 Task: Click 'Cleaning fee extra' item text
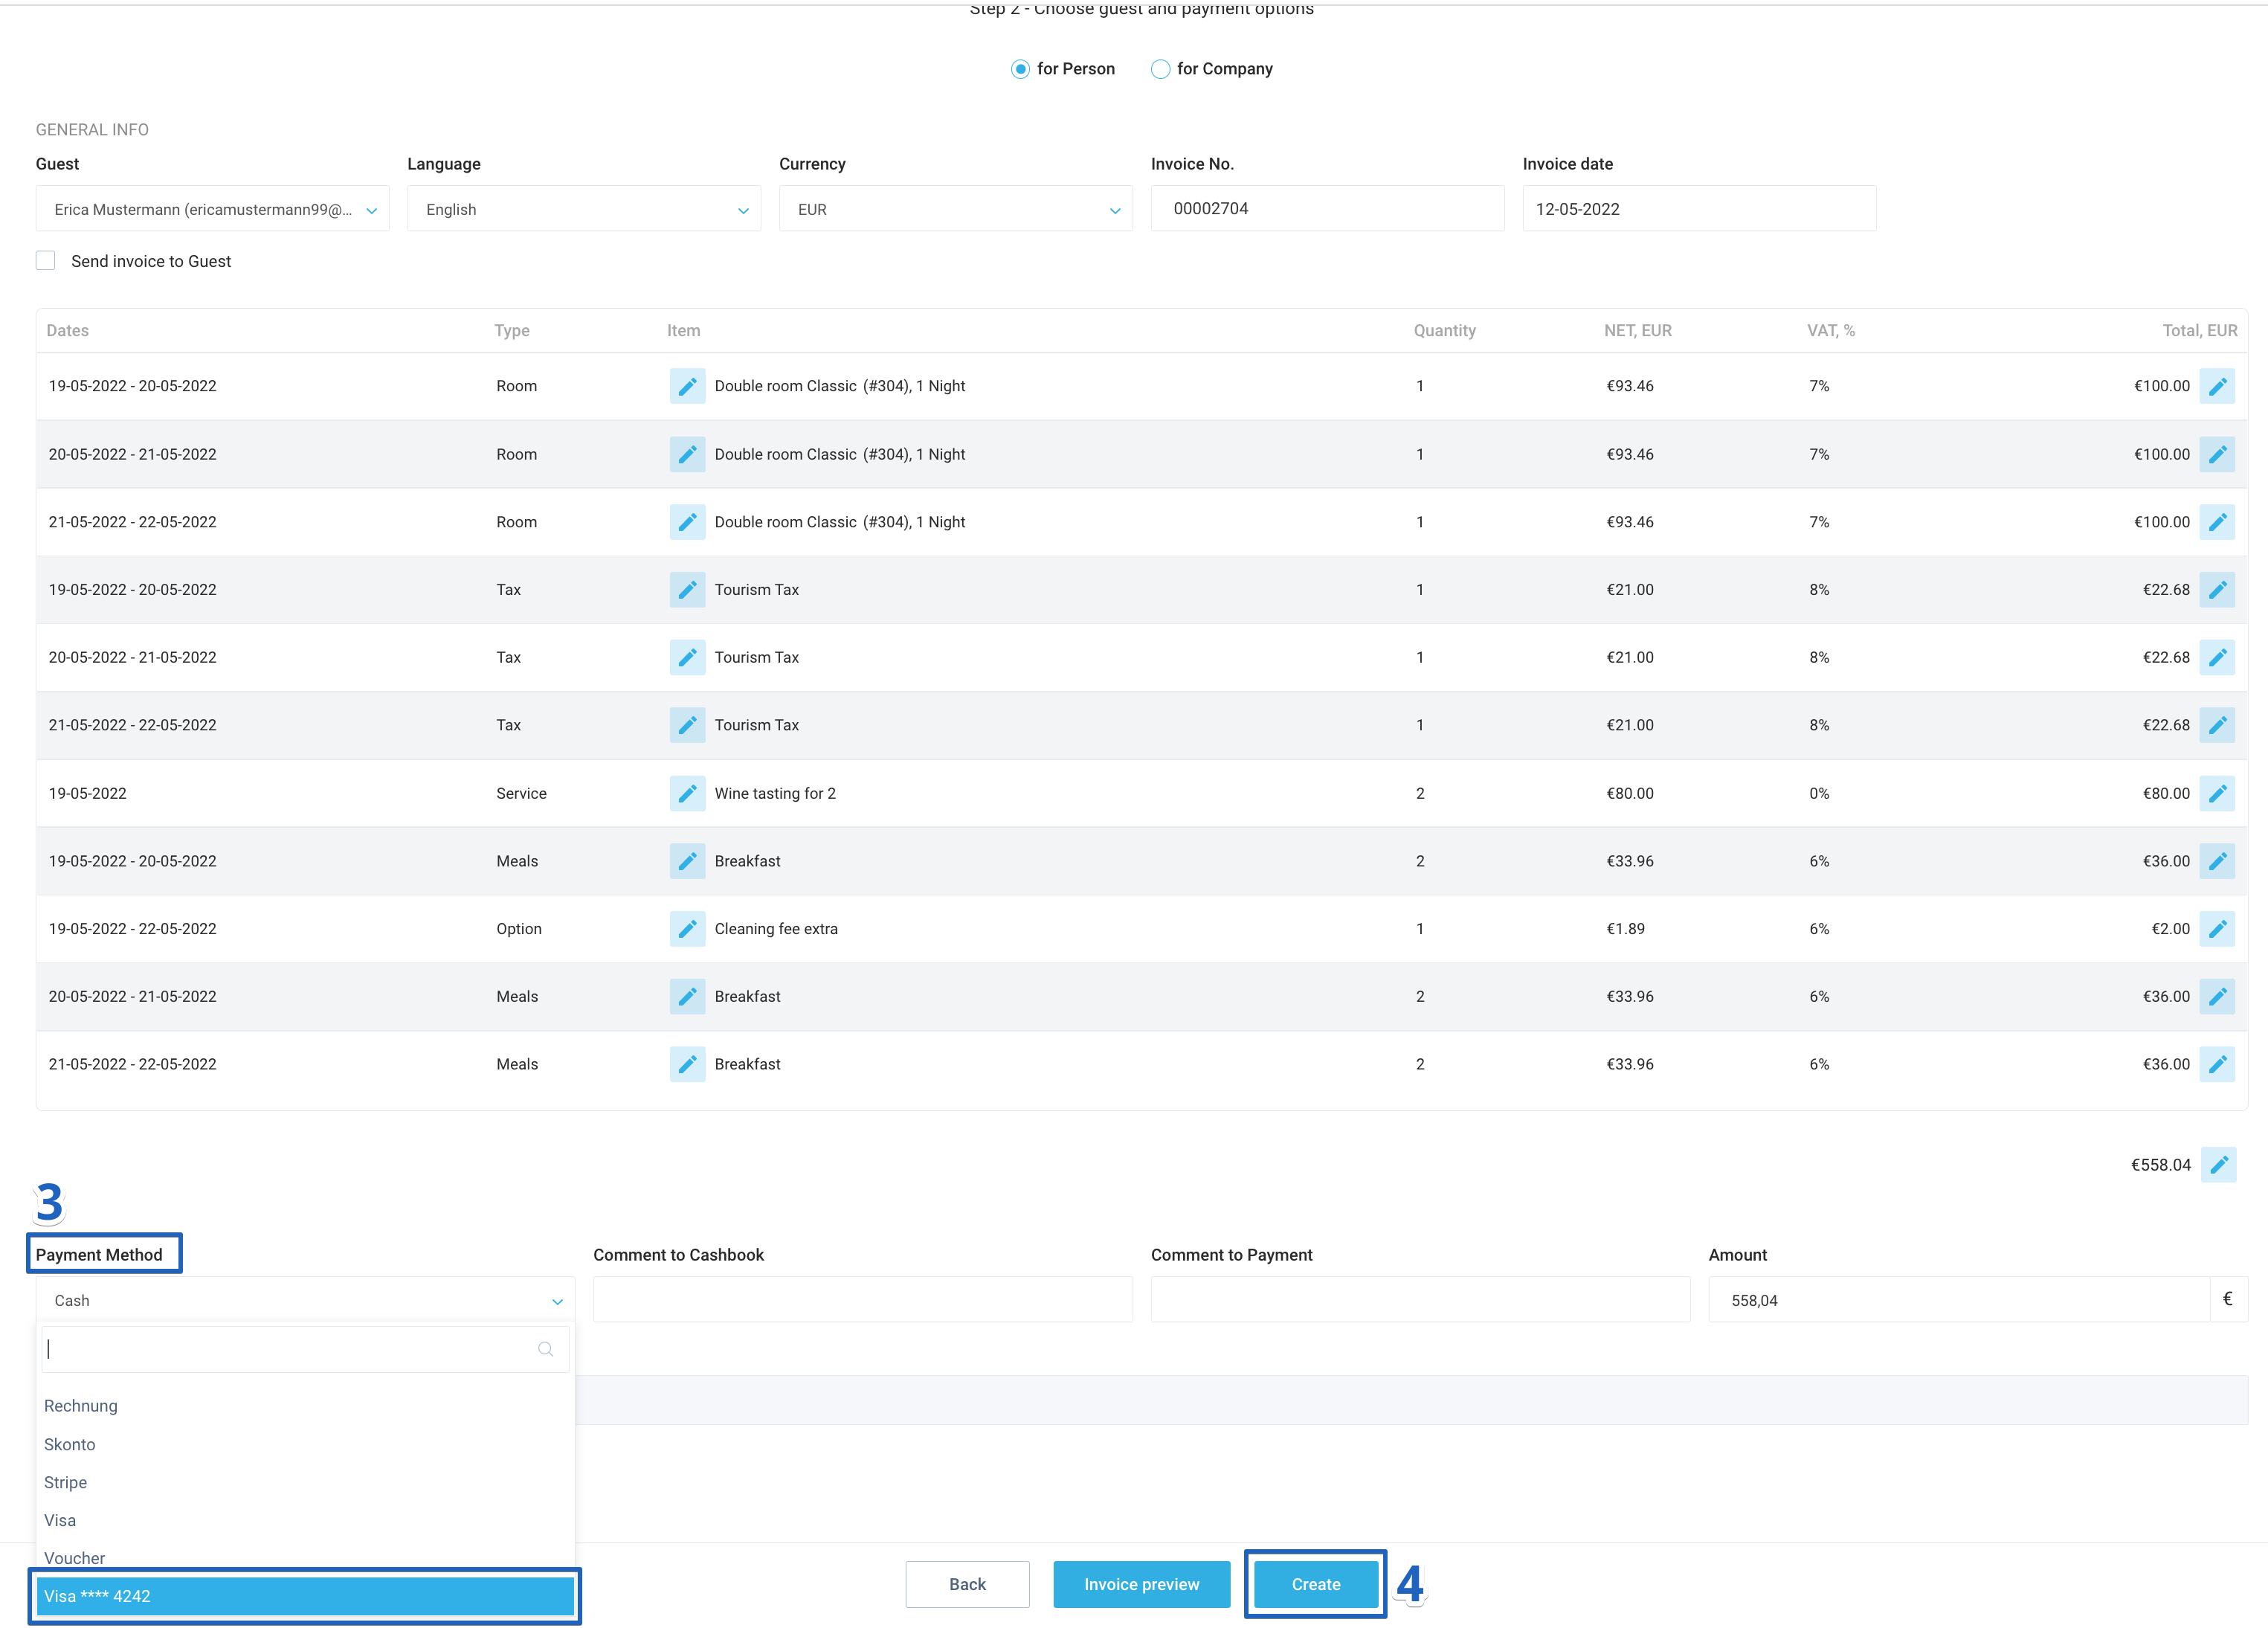pos(776,929)
